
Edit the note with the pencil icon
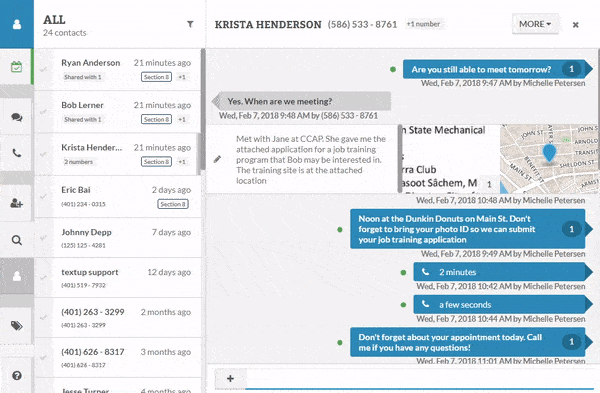click(x=217, y=159)
